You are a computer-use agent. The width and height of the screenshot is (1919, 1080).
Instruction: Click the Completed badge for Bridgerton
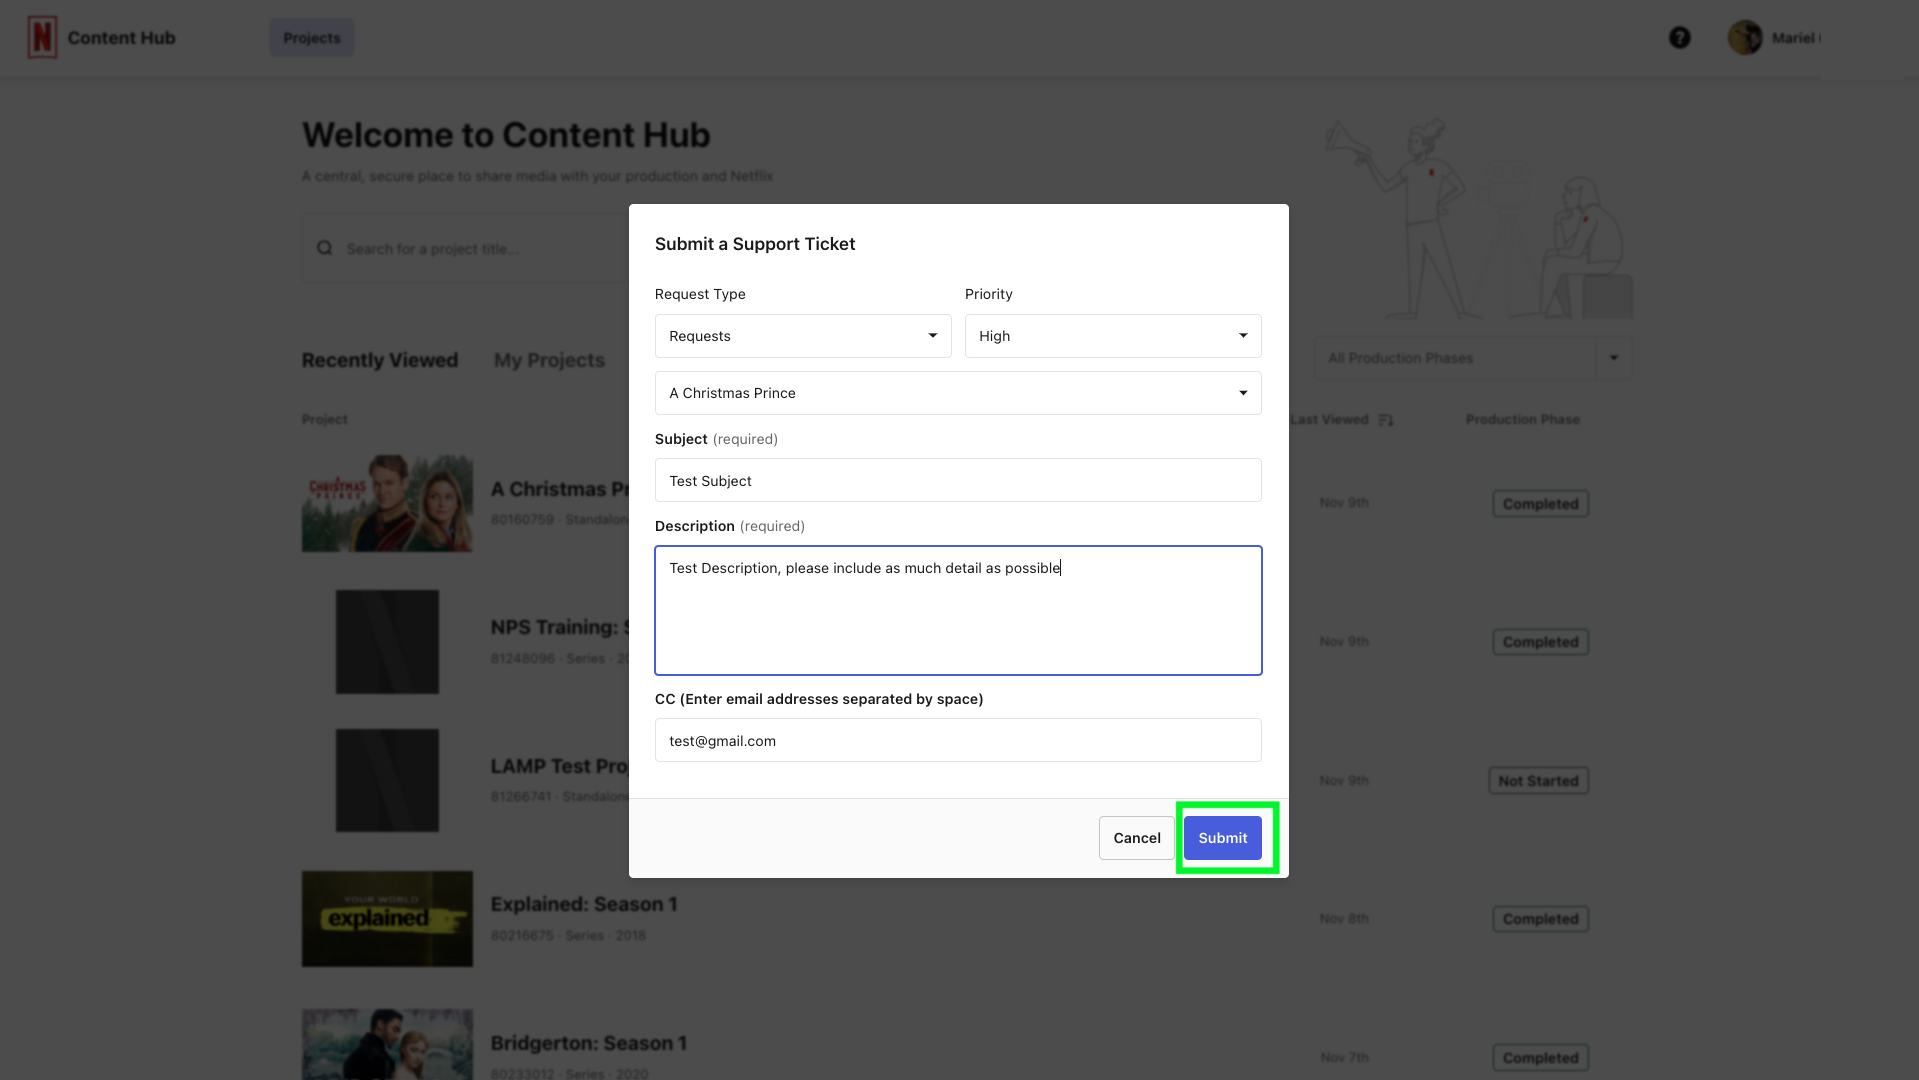[x=1540, y=1058]
